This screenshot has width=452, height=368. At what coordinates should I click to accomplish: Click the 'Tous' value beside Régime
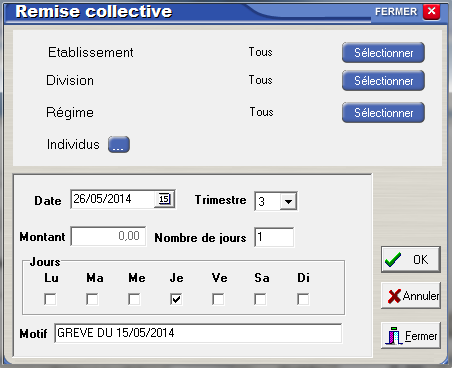(261, 112)
